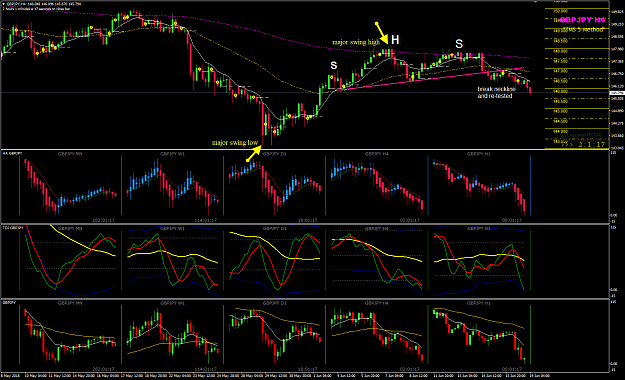
Task: Click GBPJPY D1 label in the TDI panel
Action: [x=274, y=228]
